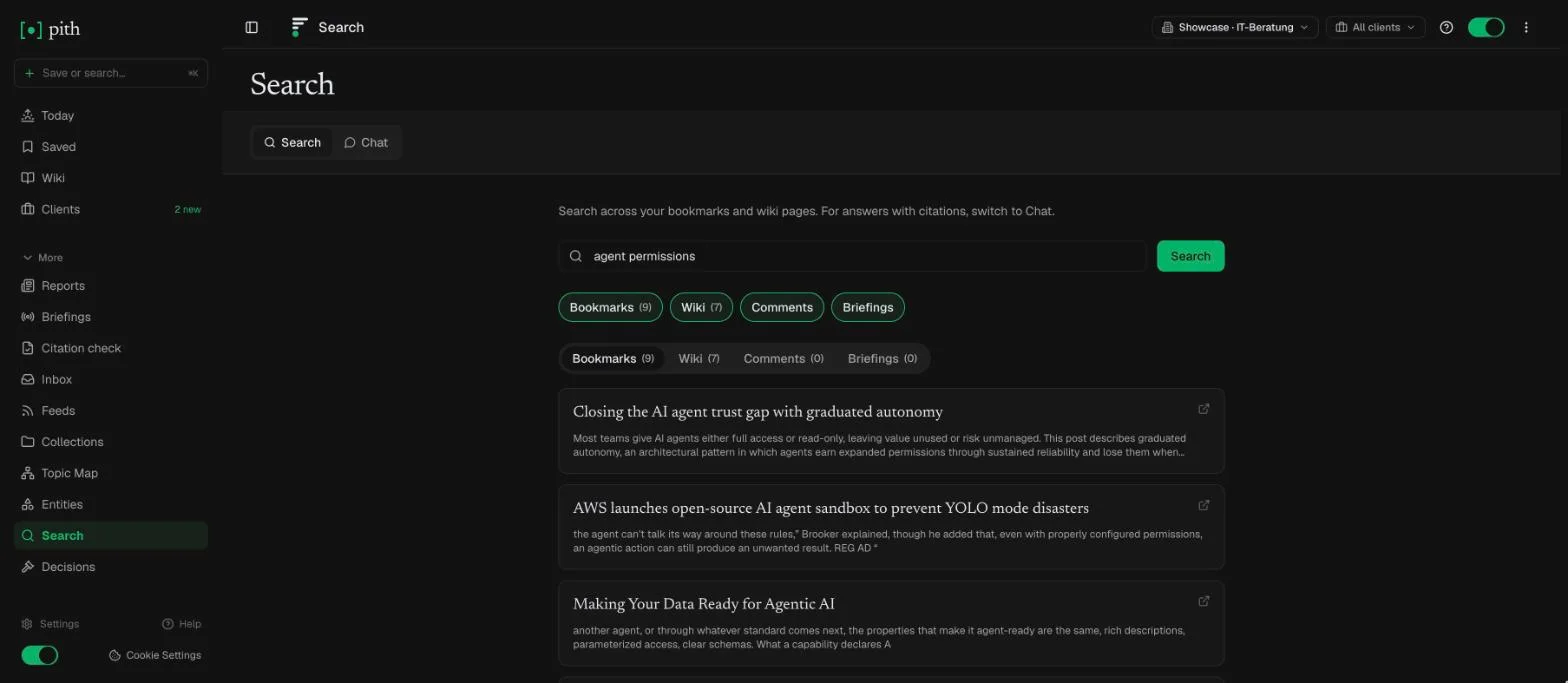Open the All clients dropdown
This screenshot has width=1568, height=683.
[x=1376, y=28]
